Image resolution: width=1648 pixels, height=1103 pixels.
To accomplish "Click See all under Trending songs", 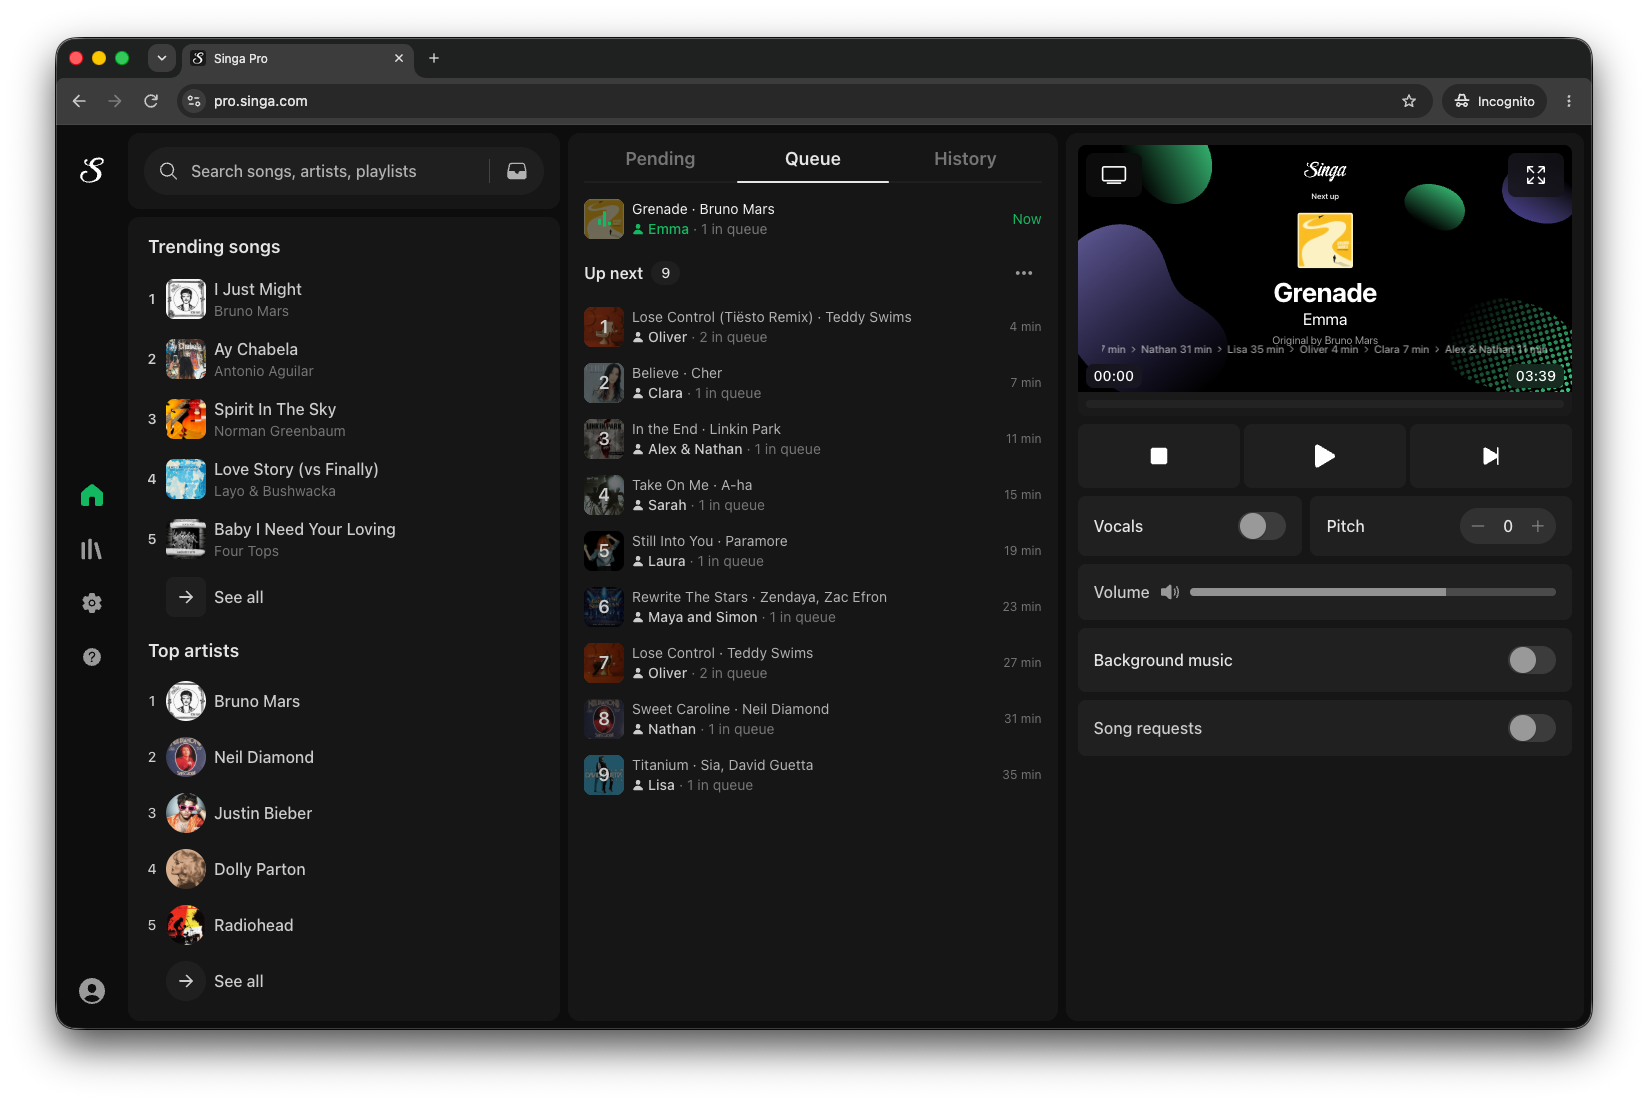I will 215,597.
